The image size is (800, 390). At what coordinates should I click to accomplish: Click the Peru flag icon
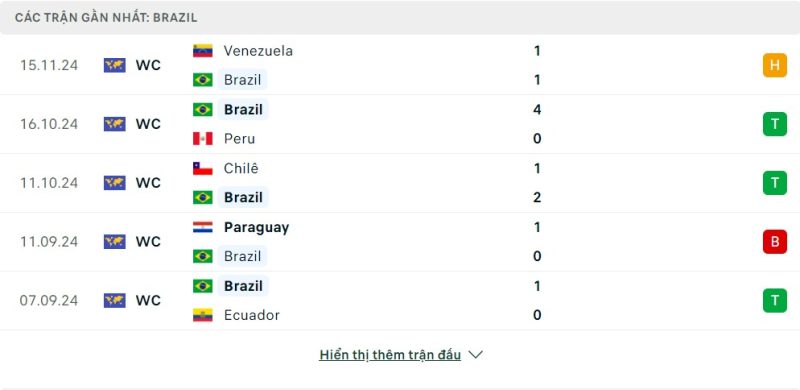pyautogui.click(x=203, y=139)
